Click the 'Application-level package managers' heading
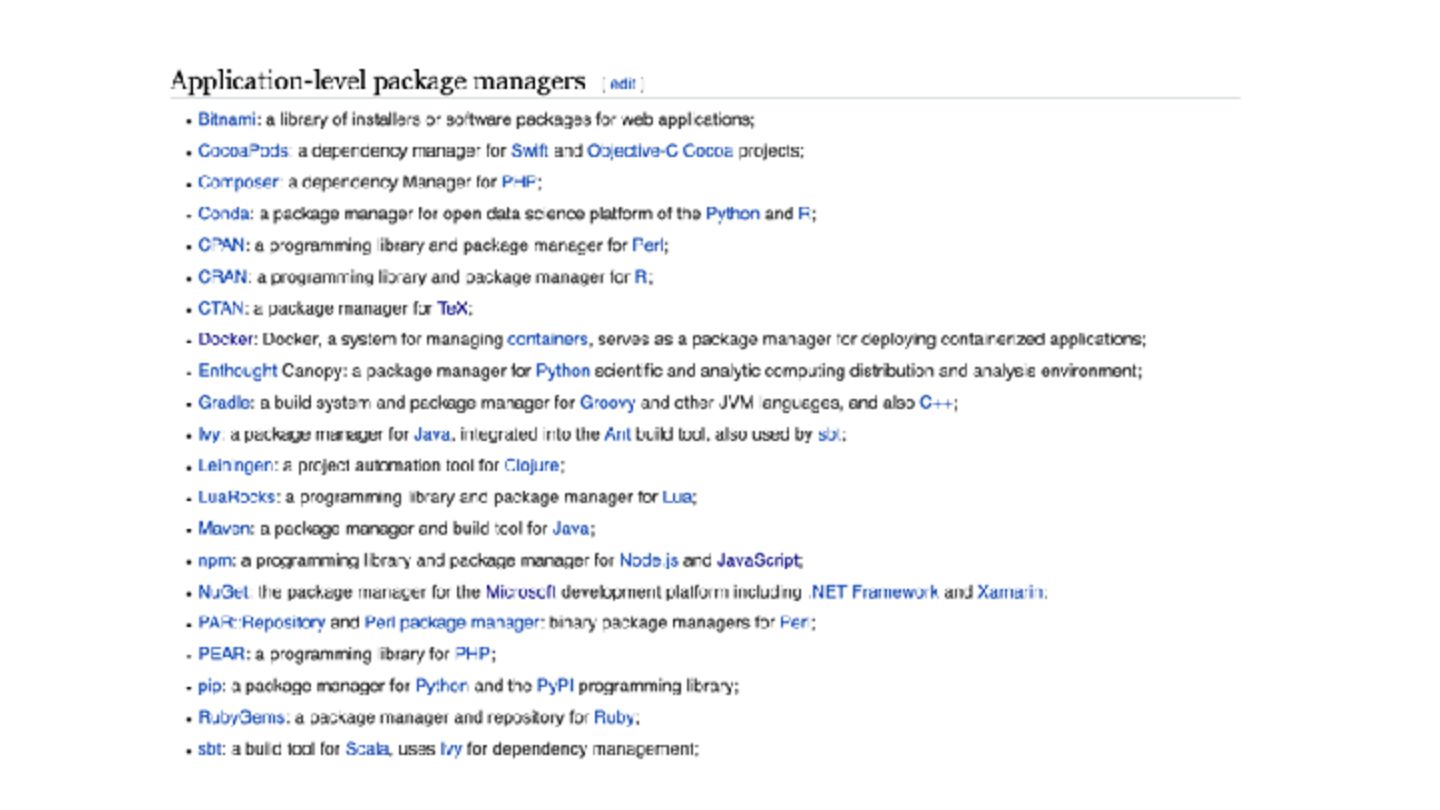 point(378,81)
